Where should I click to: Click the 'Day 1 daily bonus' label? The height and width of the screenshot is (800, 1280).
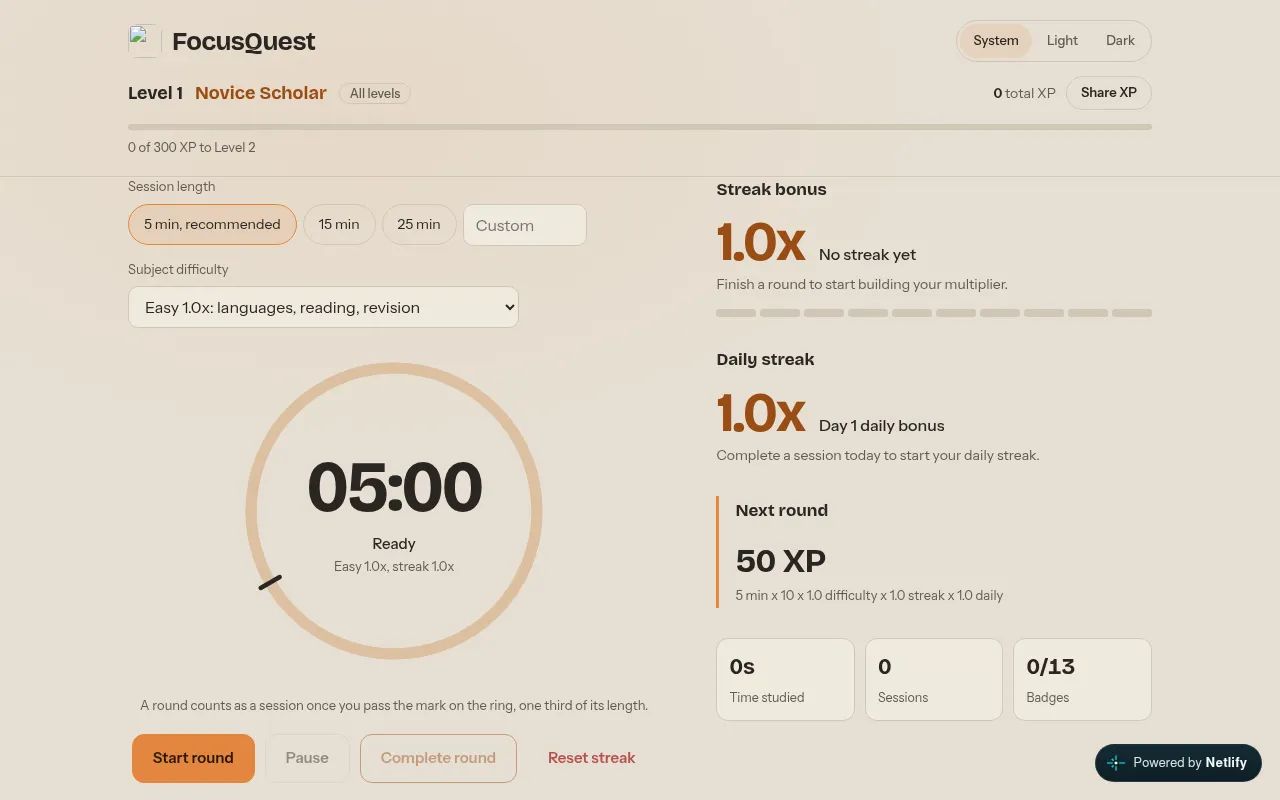coord(881,426)
